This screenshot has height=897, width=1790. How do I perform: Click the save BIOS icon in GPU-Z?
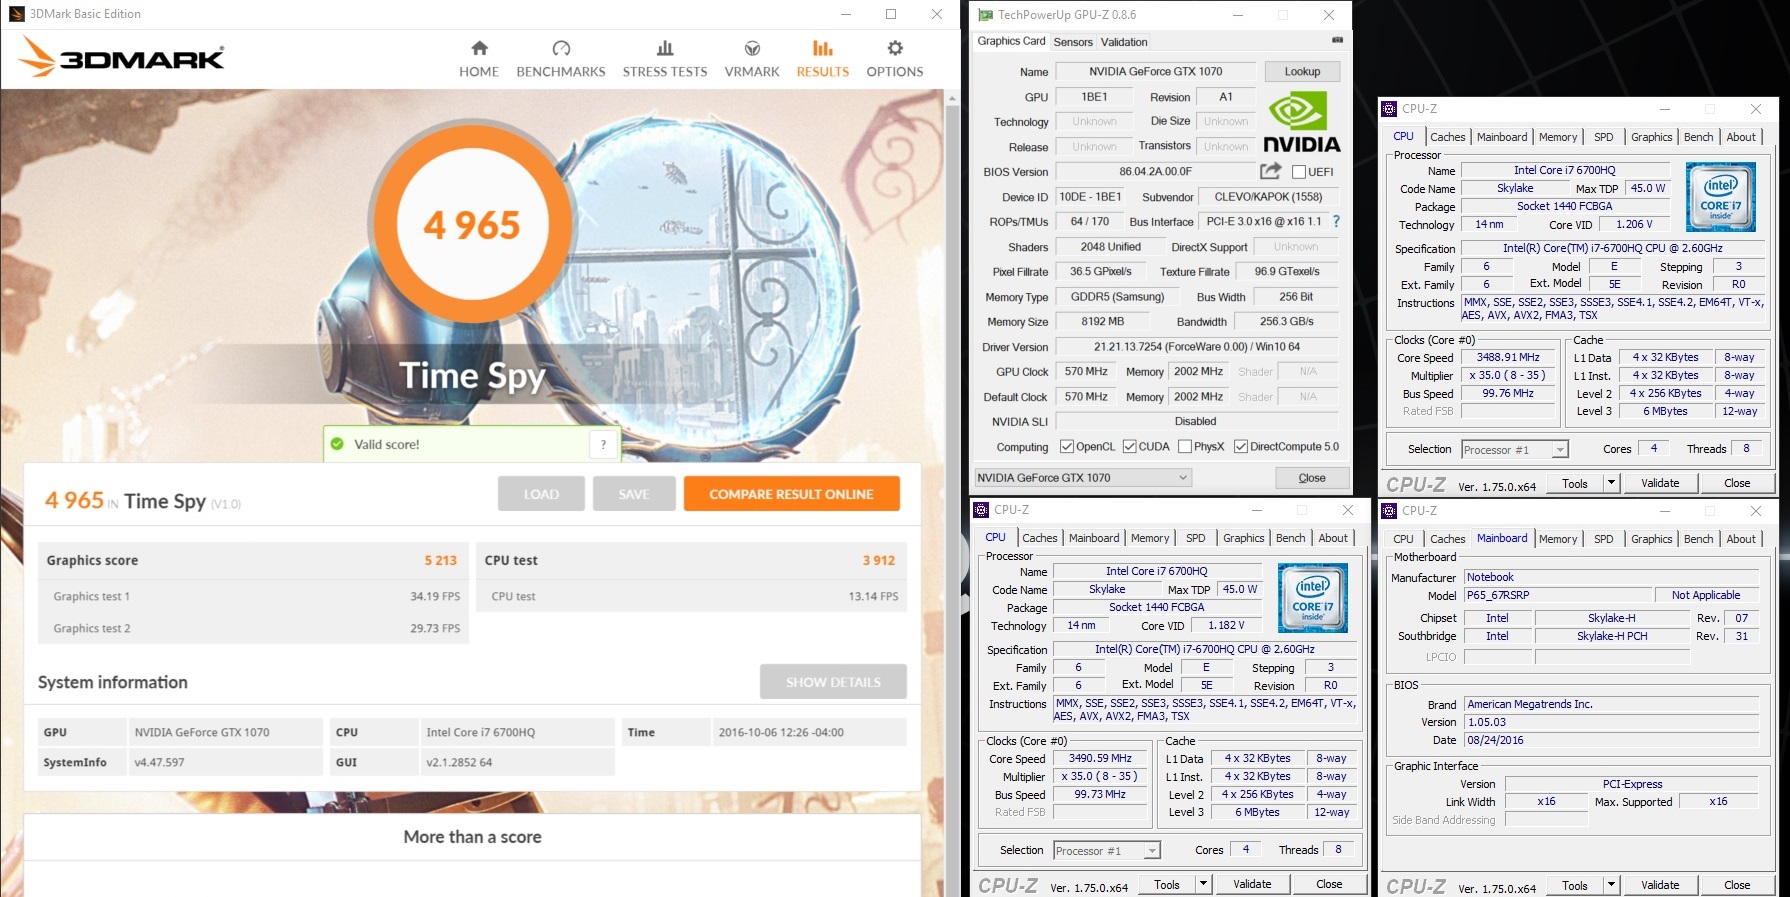point(1270,171)
